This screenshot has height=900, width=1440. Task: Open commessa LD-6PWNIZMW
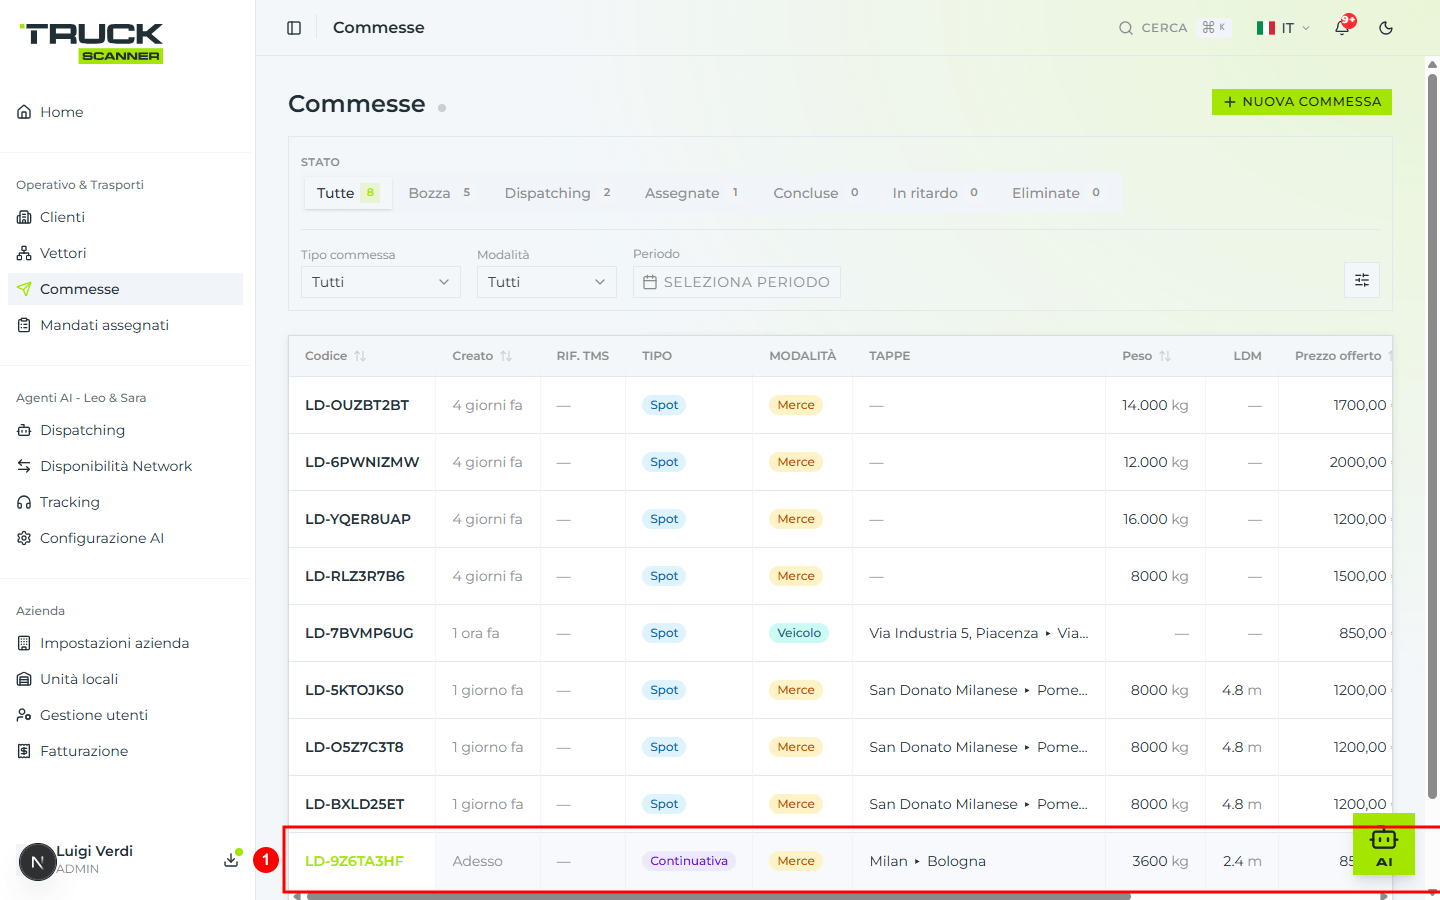click(x=362, y=462)
